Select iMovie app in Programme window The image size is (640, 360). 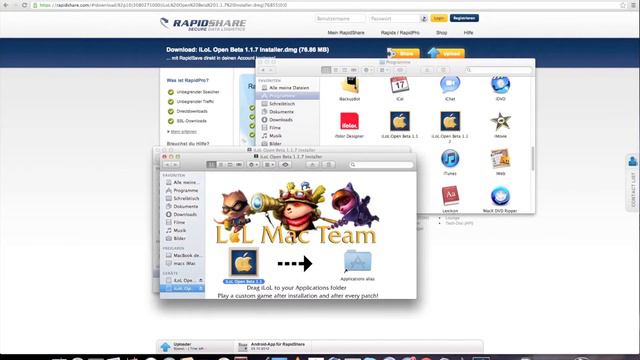click(500, 122)
